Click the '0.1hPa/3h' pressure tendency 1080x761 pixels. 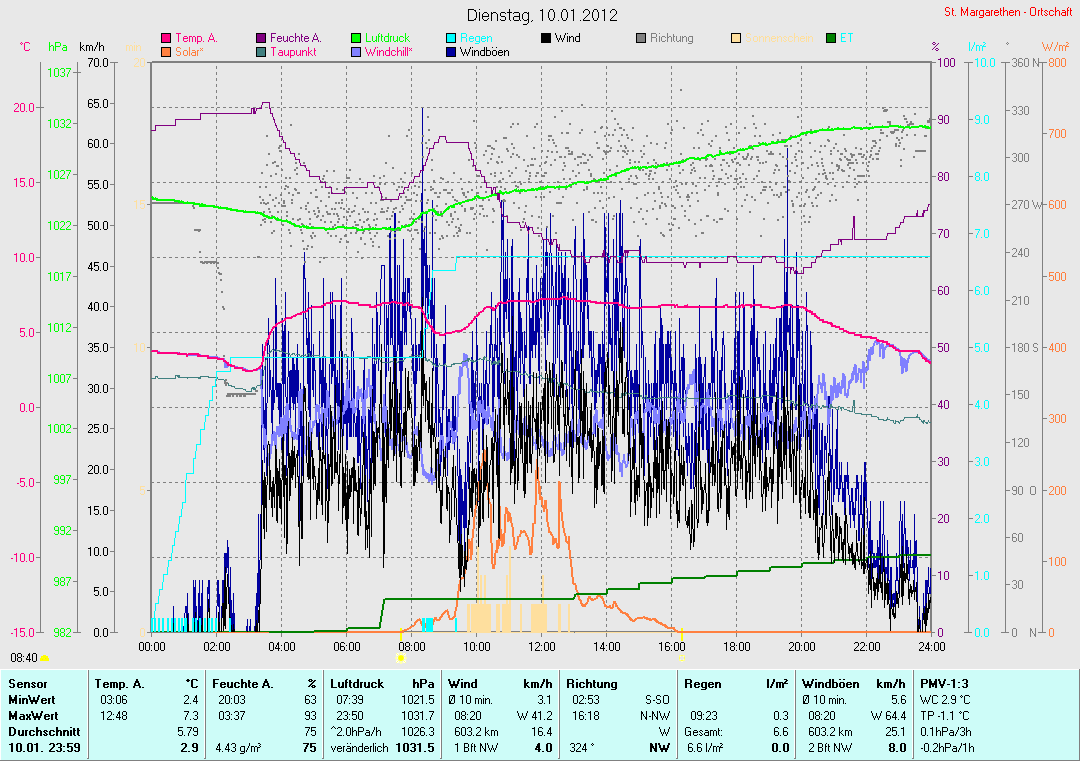point(945,732)
